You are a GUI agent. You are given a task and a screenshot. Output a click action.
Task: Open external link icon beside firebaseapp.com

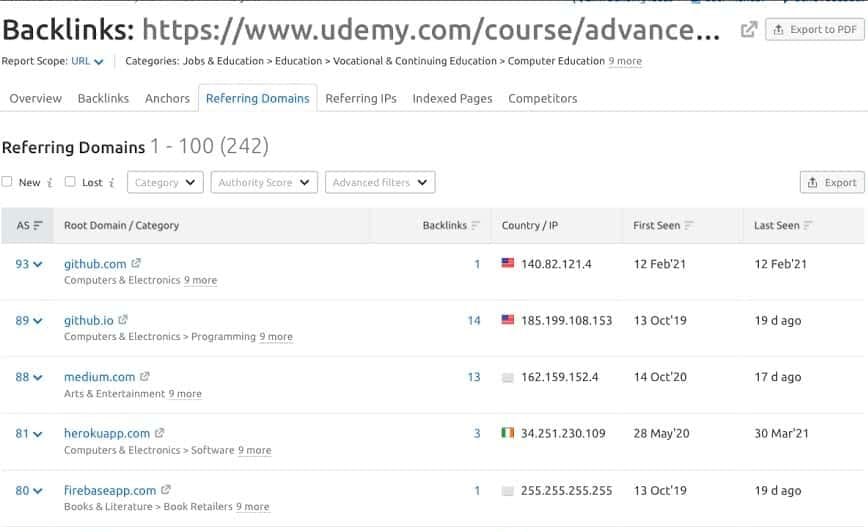(x=166, y=489)
